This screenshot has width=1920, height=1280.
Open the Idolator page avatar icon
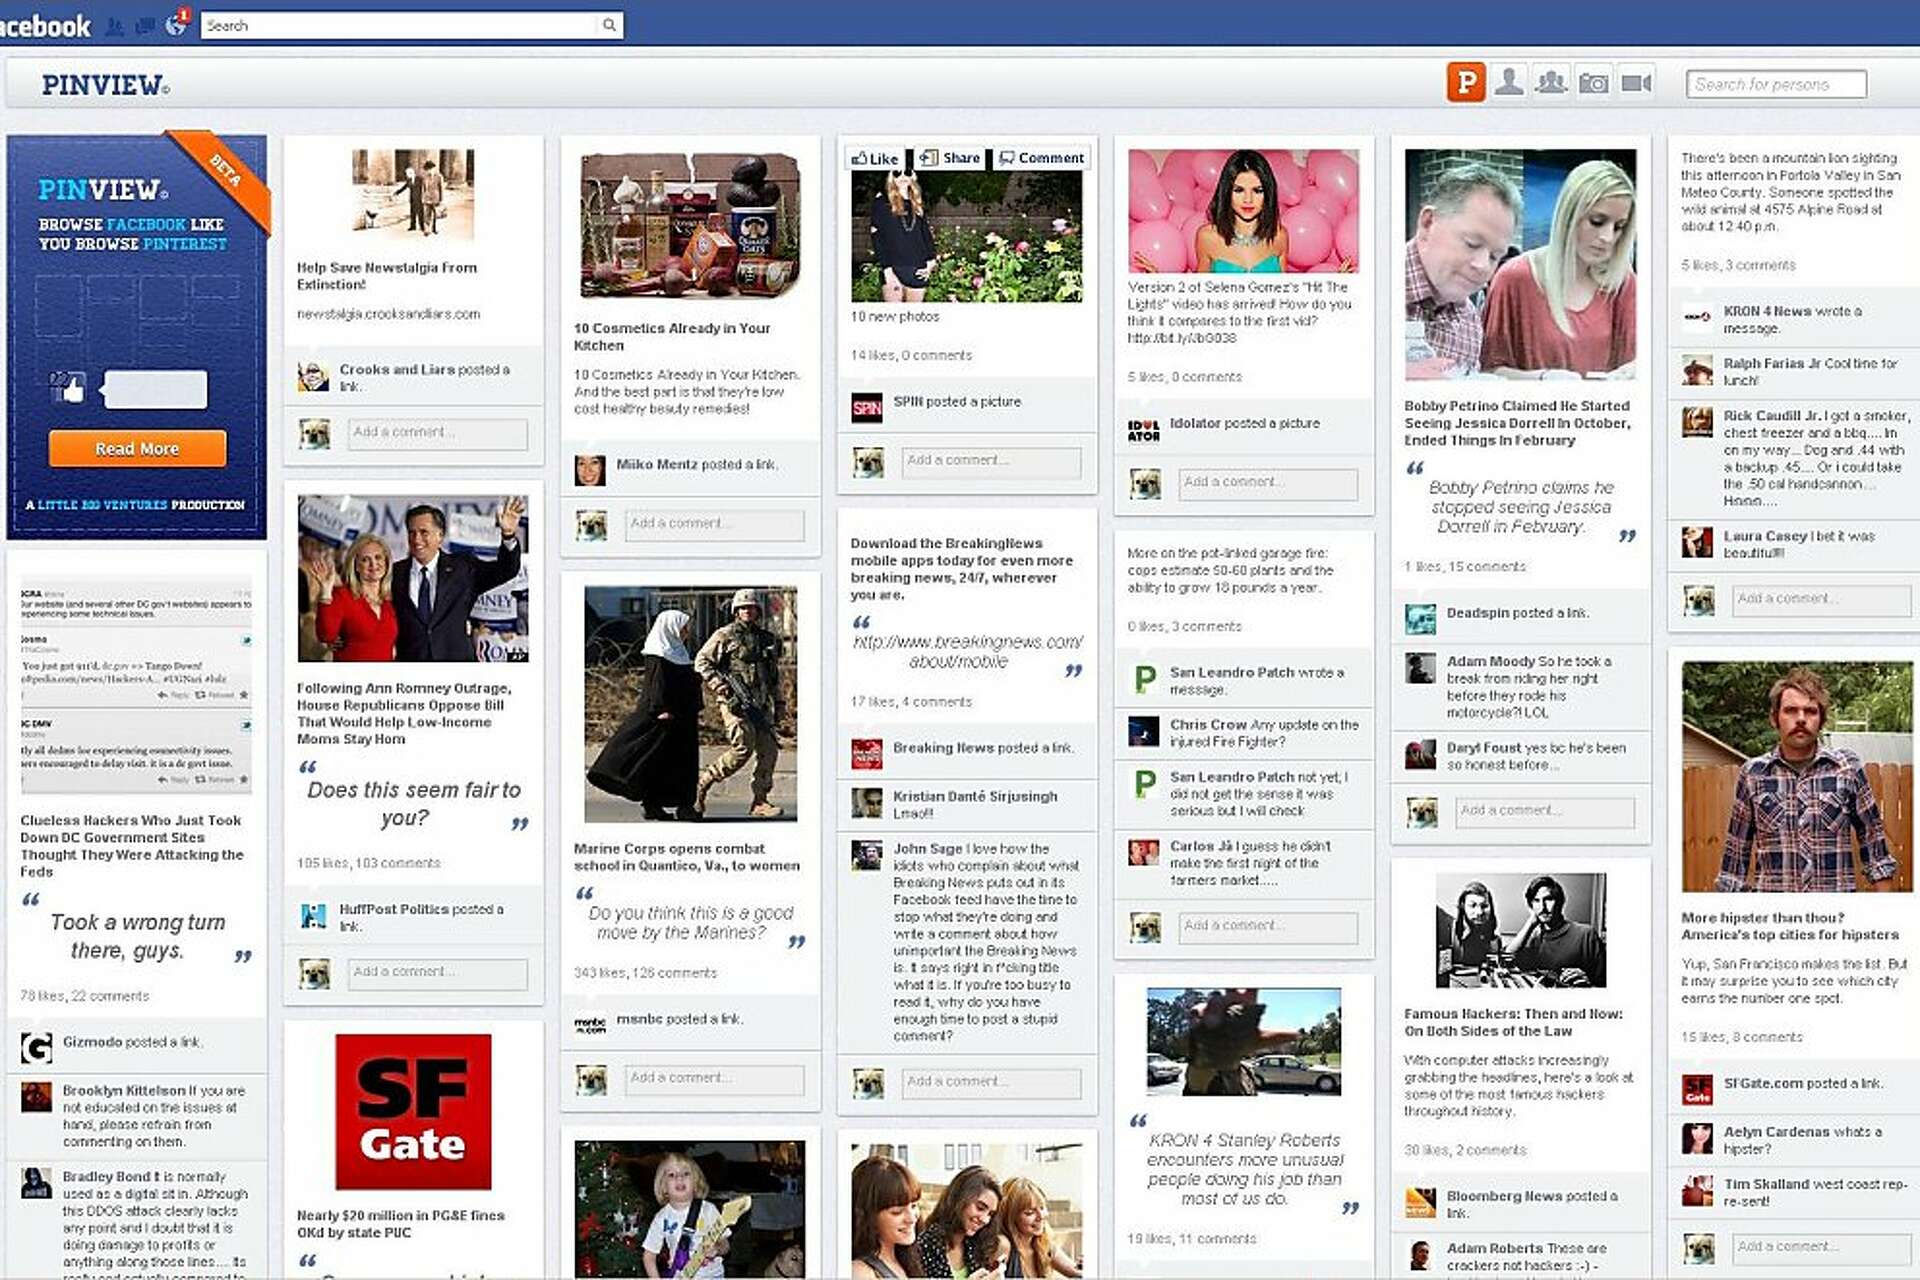click(x=1144, y=429)
